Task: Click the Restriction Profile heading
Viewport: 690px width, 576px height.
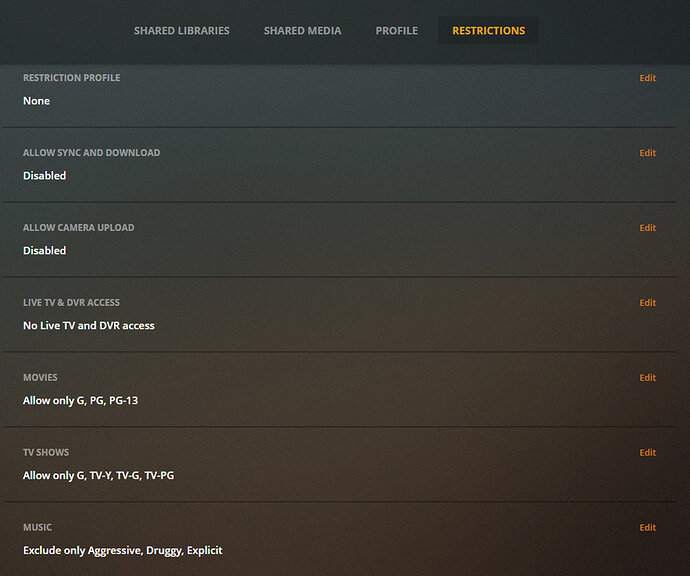Action: (71, 78)
